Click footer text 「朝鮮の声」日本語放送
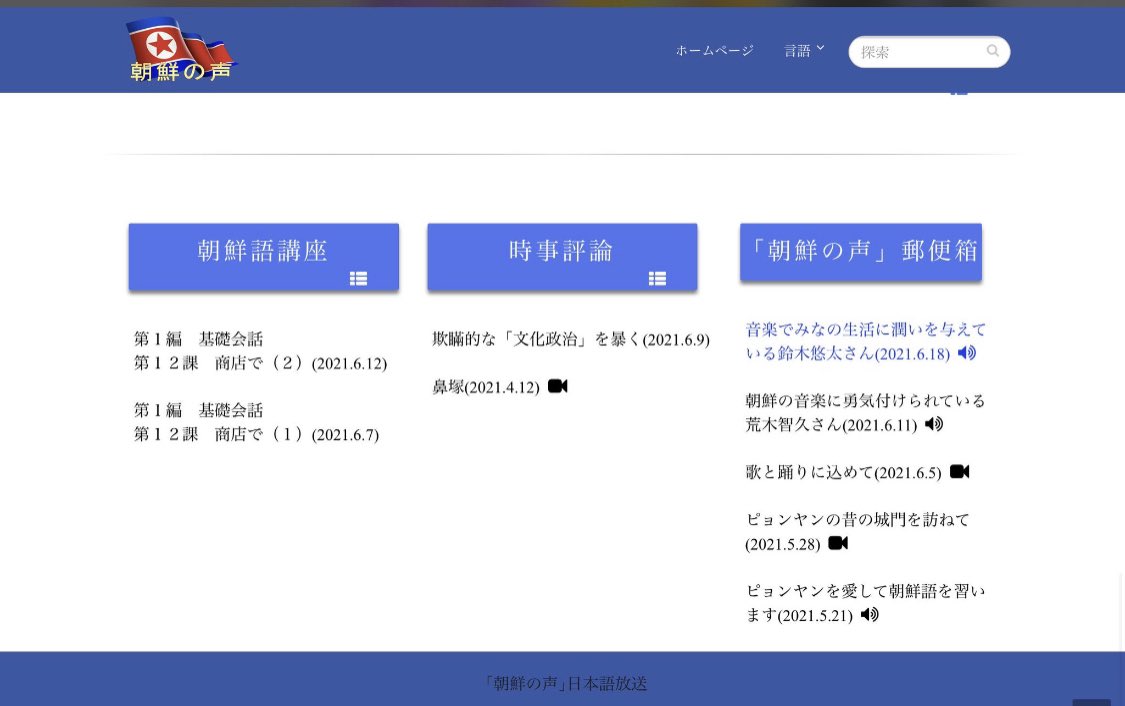 [x=565, y=683]
